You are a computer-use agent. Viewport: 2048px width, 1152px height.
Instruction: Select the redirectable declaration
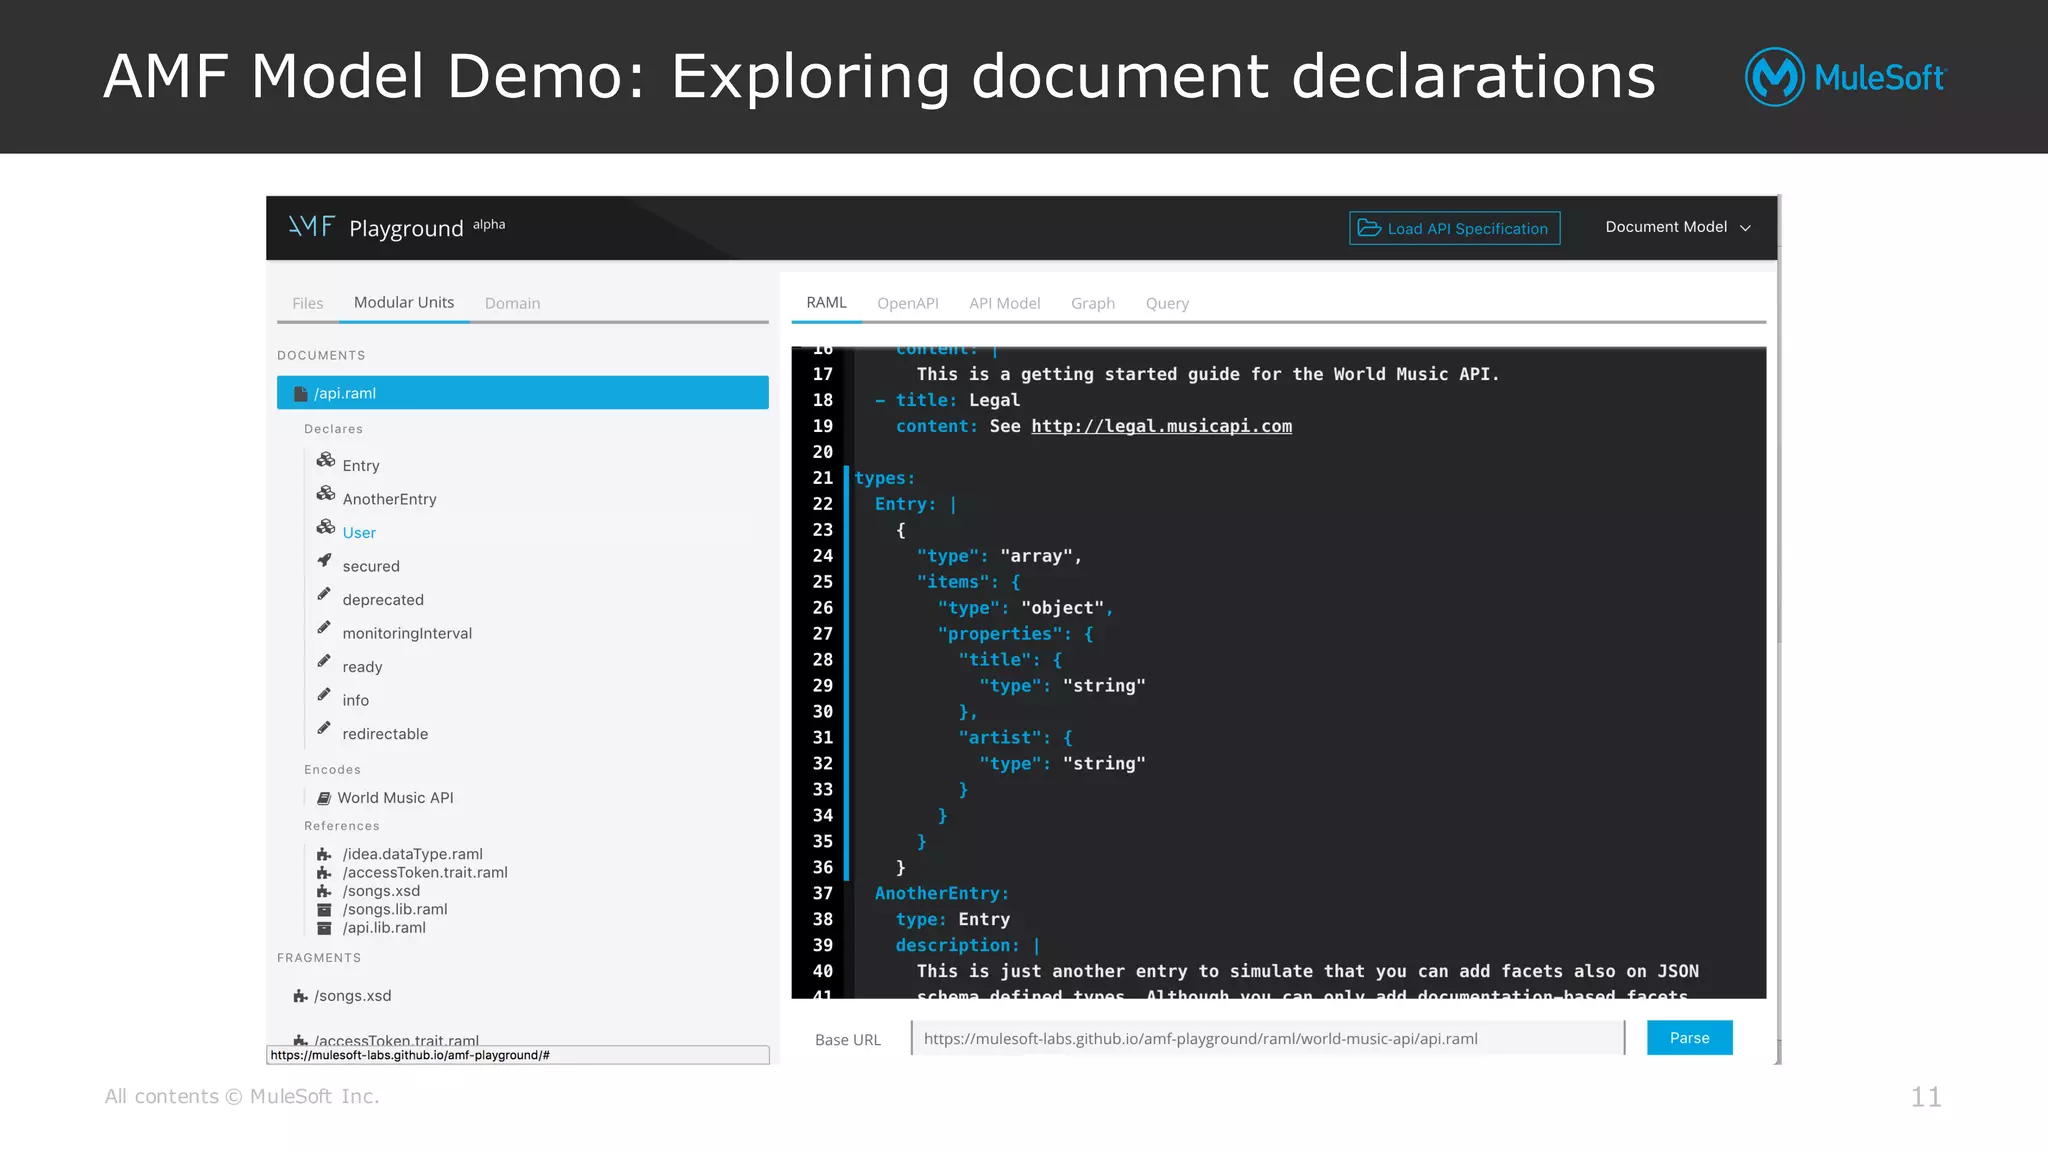(x=385, y=734)
